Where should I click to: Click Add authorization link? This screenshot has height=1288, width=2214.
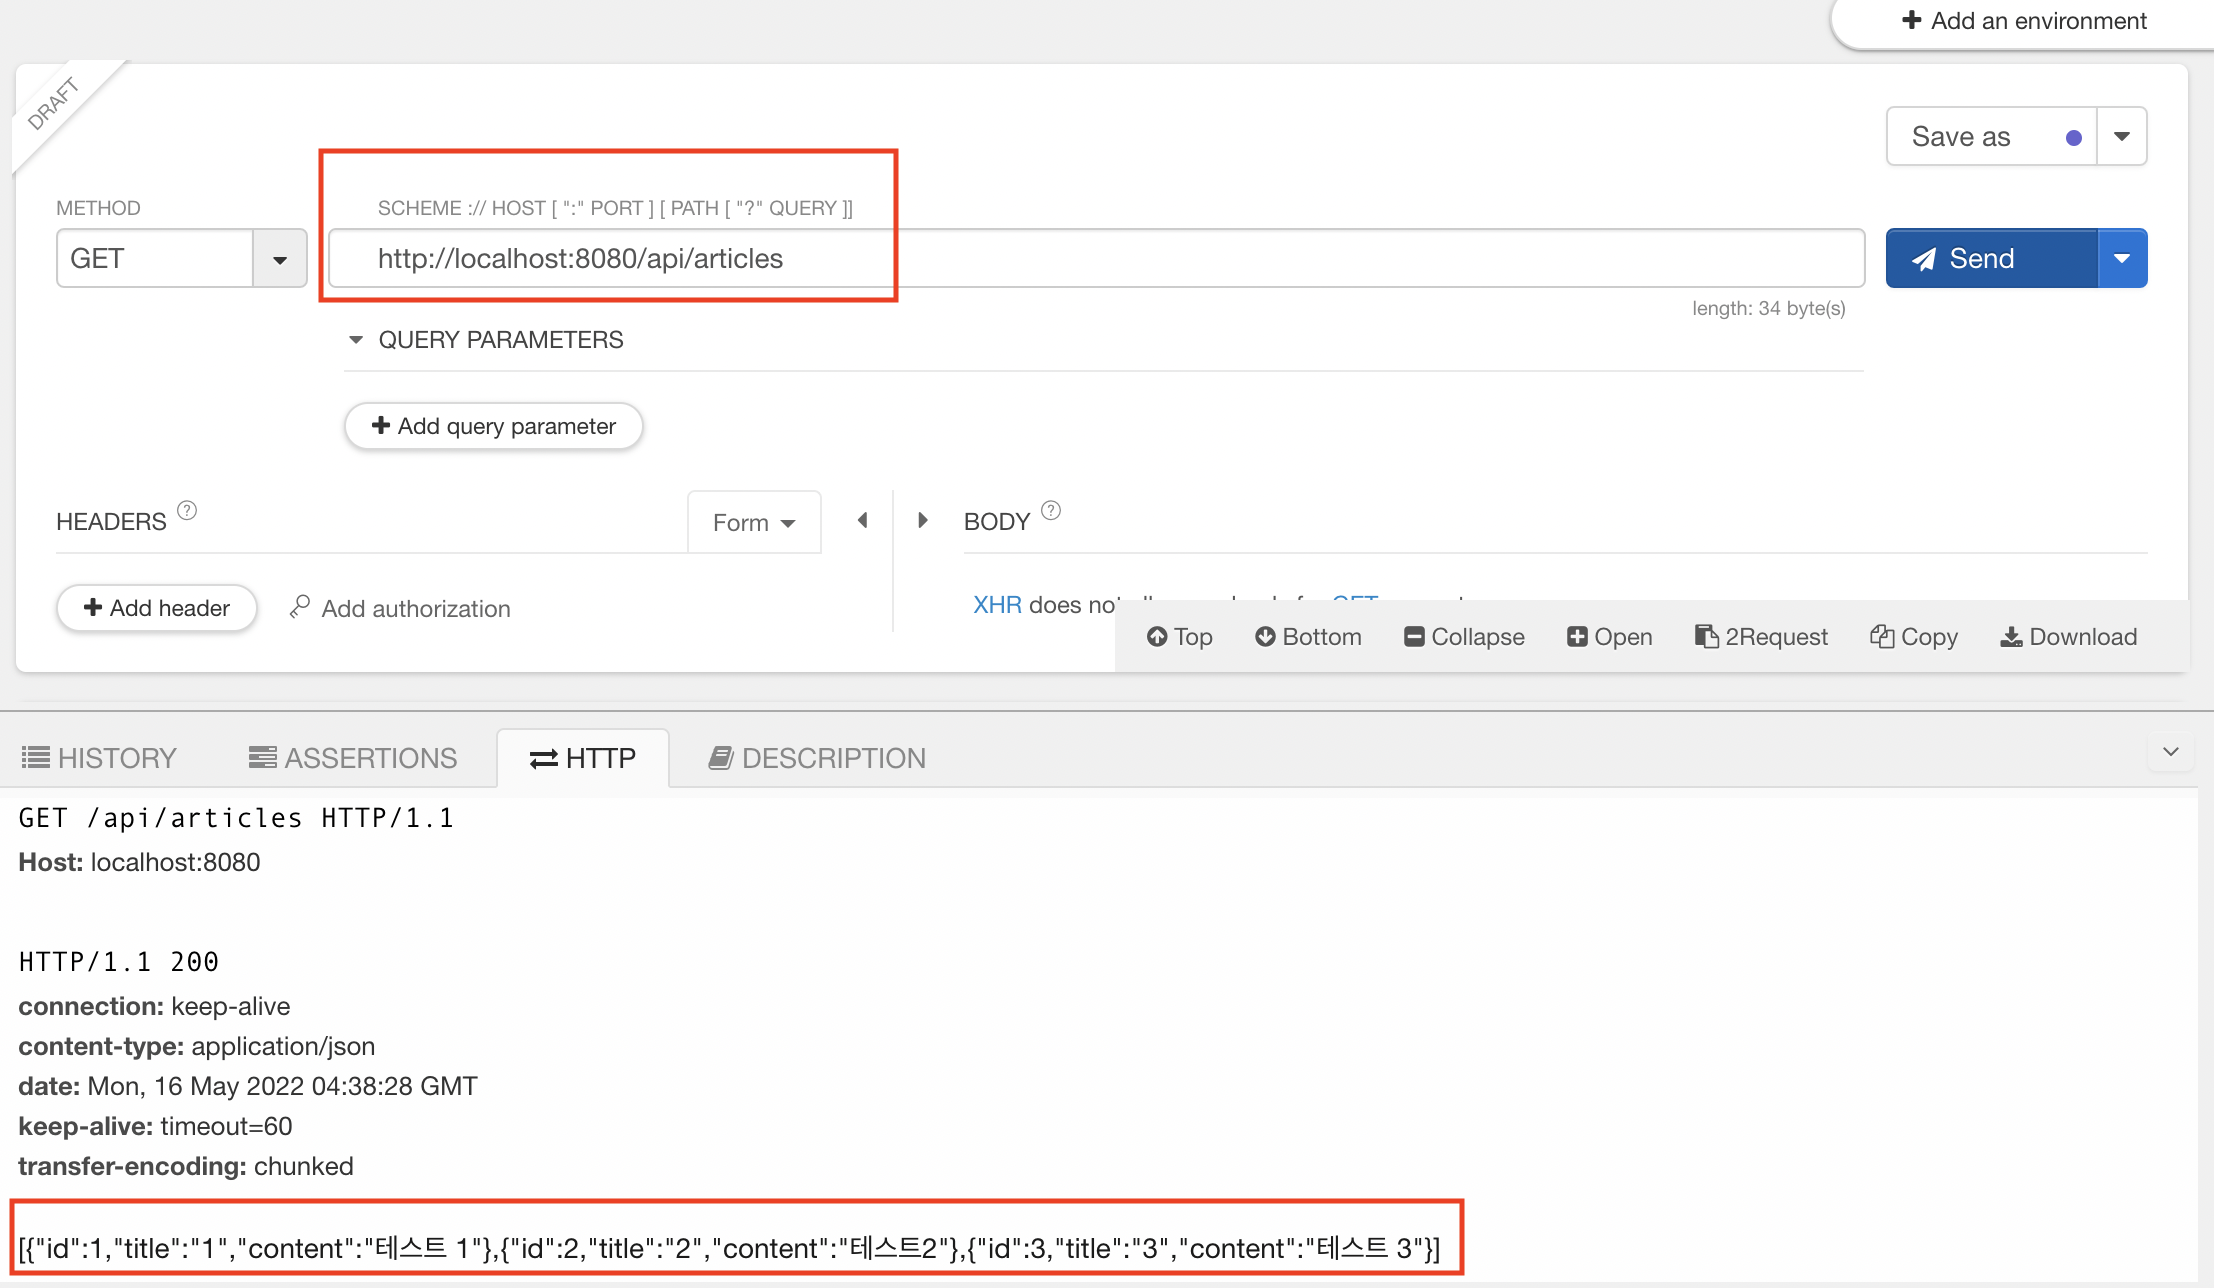click(x=400, y=608)
